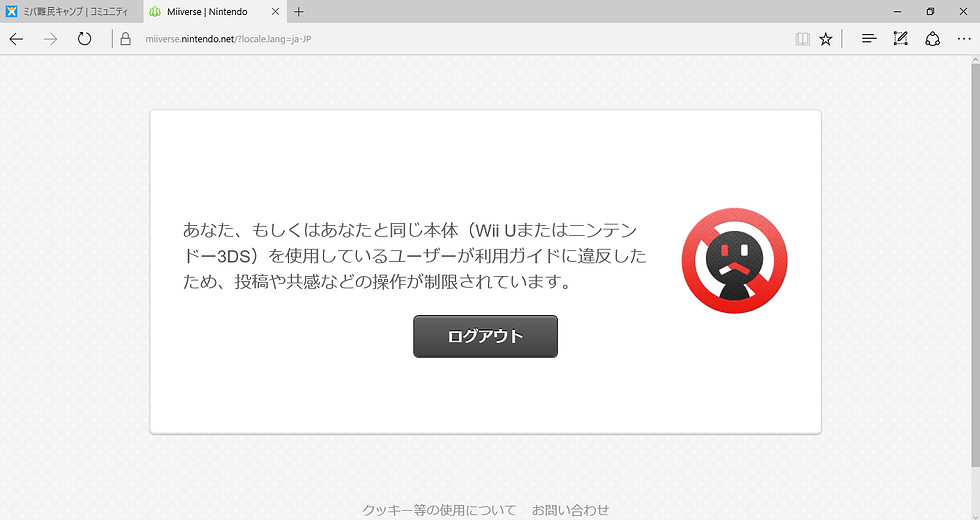Click the ミバ難民キャンプ tab favicon
Screen dimensions: 980x520
tap(11, 11)
